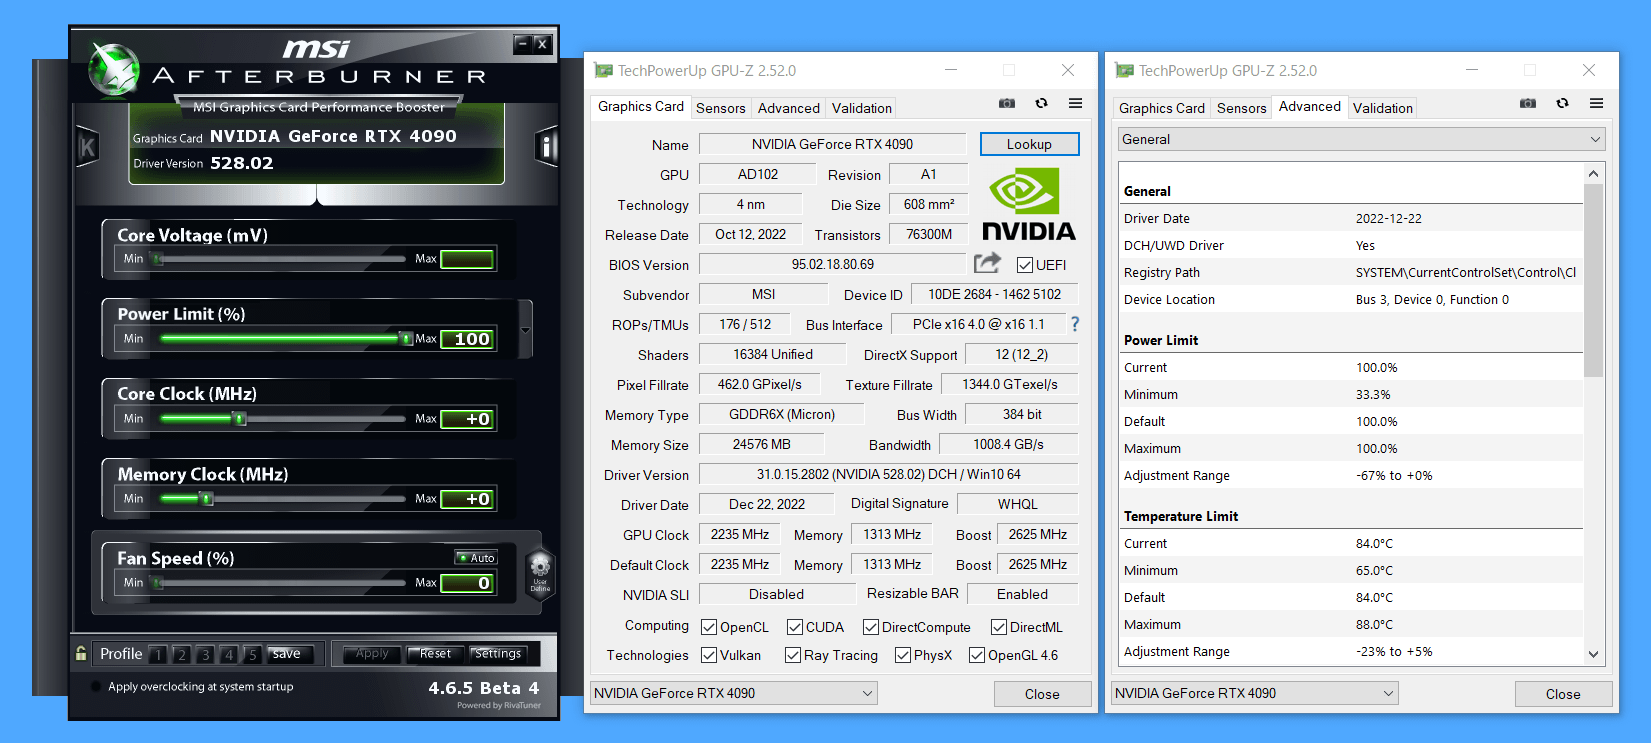Open GPU selector dropdown in right GPU-Z
This screenshot has width=1651, height=743.
tap(1255, 693)
